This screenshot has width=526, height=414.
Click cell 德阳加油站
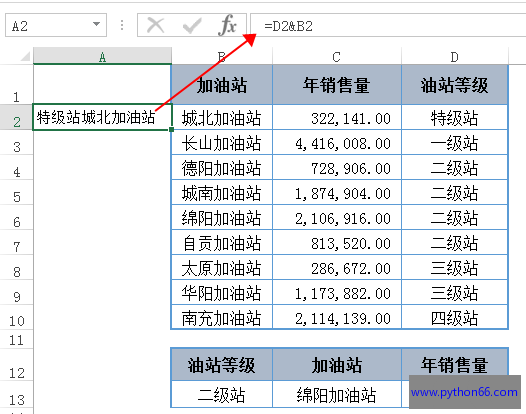click(222, 167)
